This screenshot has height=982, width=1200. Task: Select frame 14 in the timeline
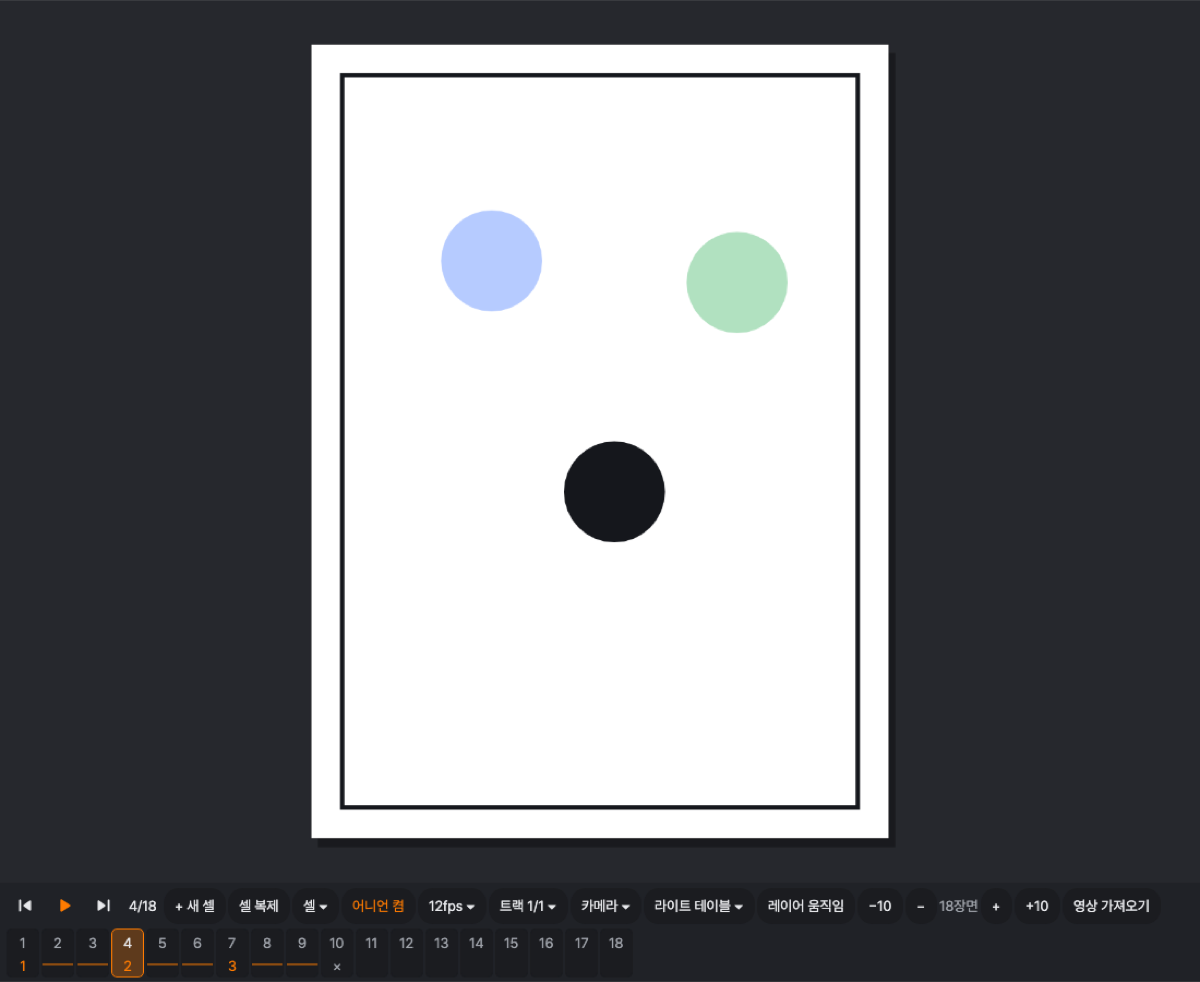point(476,953)
